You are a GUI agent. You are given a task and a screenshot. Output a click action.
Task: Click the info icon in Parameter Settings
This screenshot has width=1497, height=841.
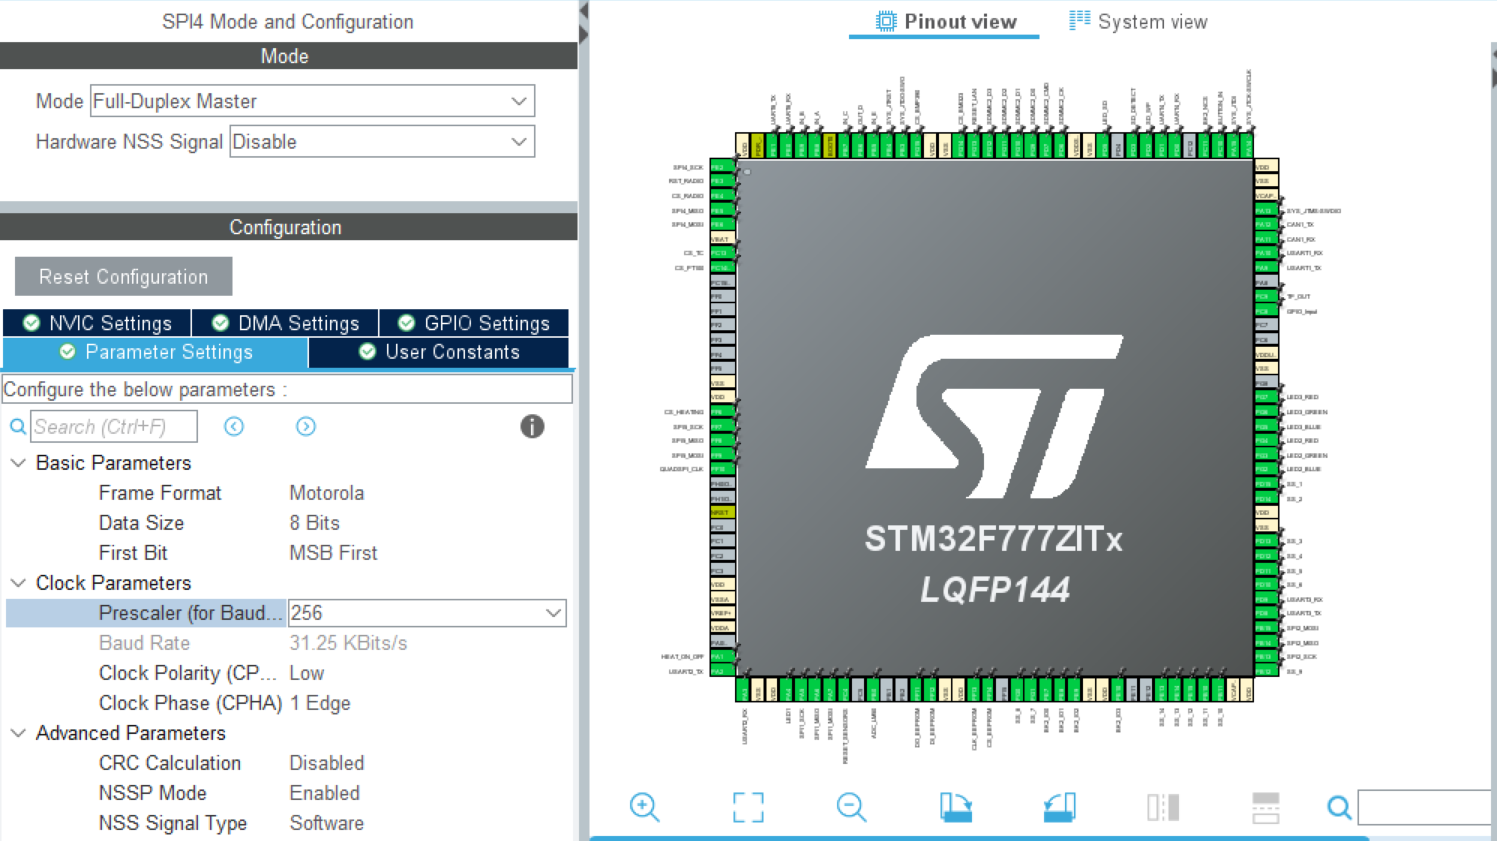point(532,426)
